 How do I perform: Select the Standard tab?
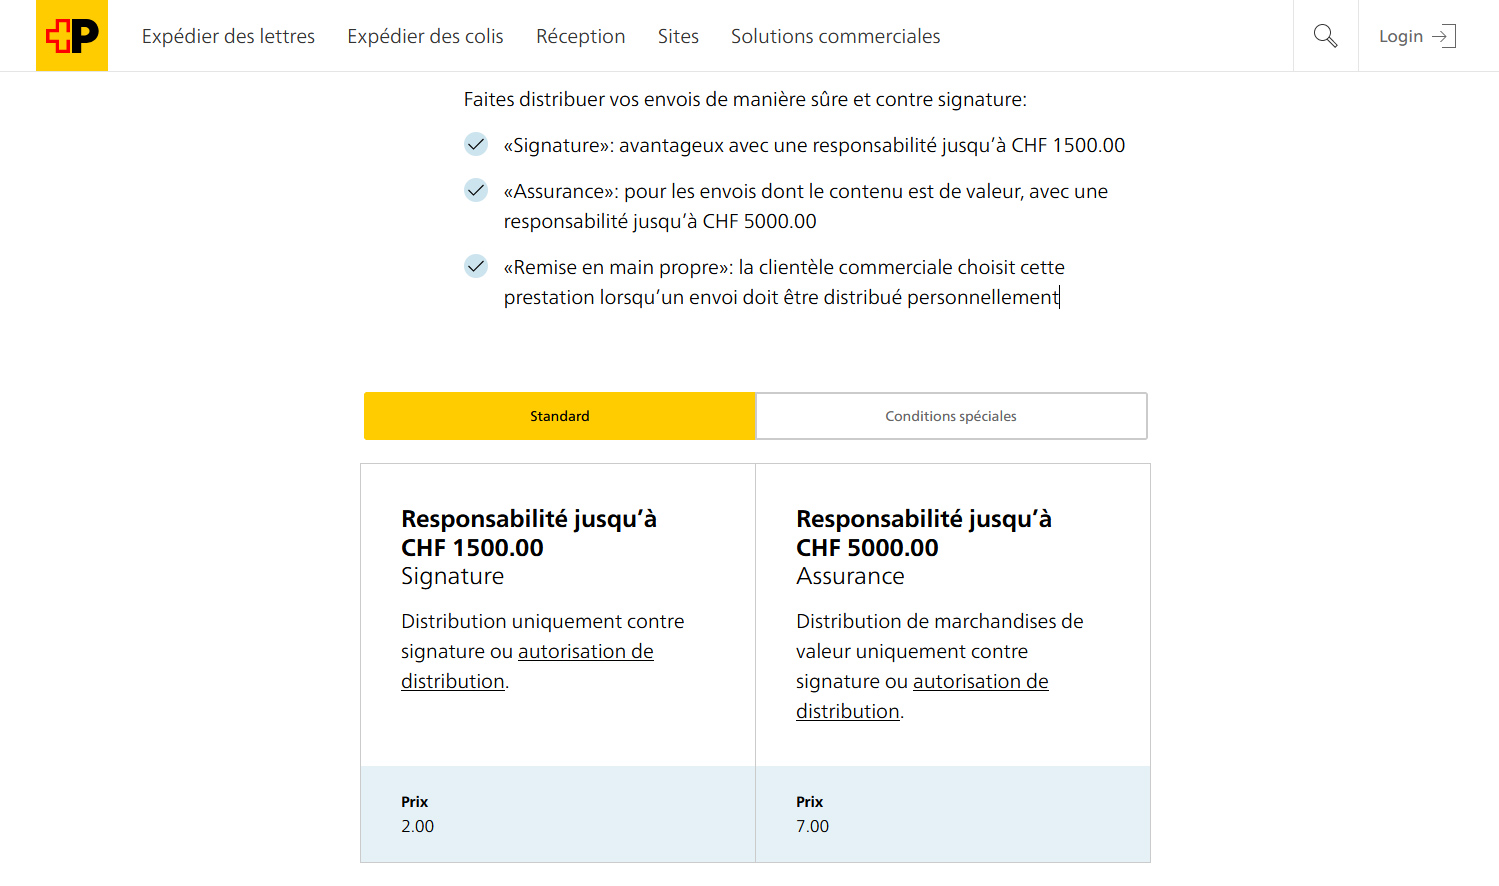(x=560, y=416)
